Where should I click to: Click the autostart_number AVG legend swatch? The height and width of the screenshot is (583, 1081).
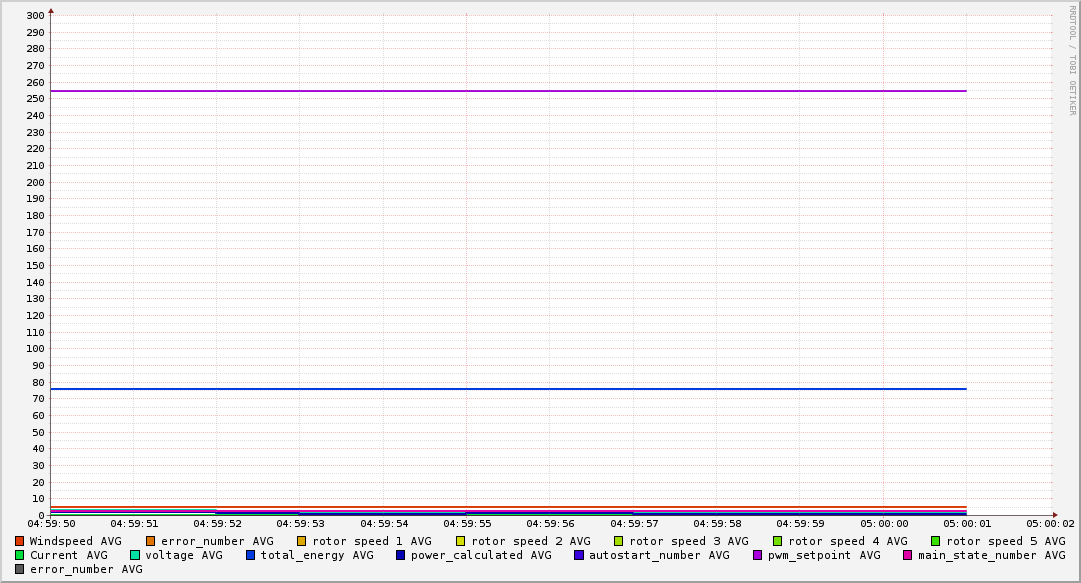(579, 555)
